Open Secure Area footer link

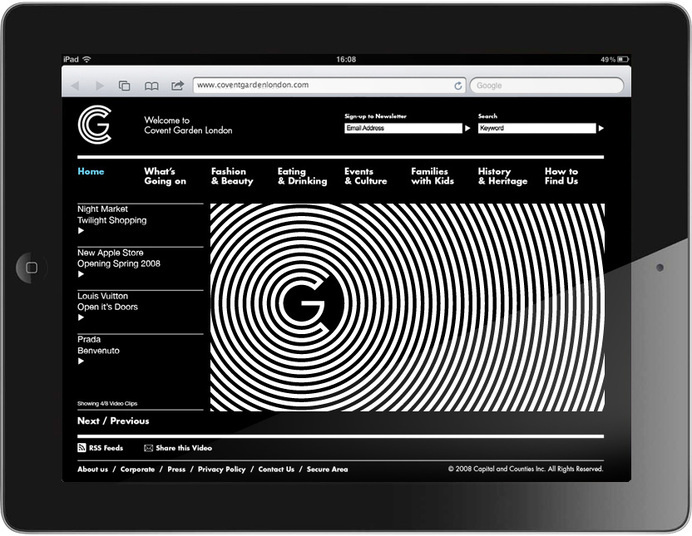click(327, 469)
